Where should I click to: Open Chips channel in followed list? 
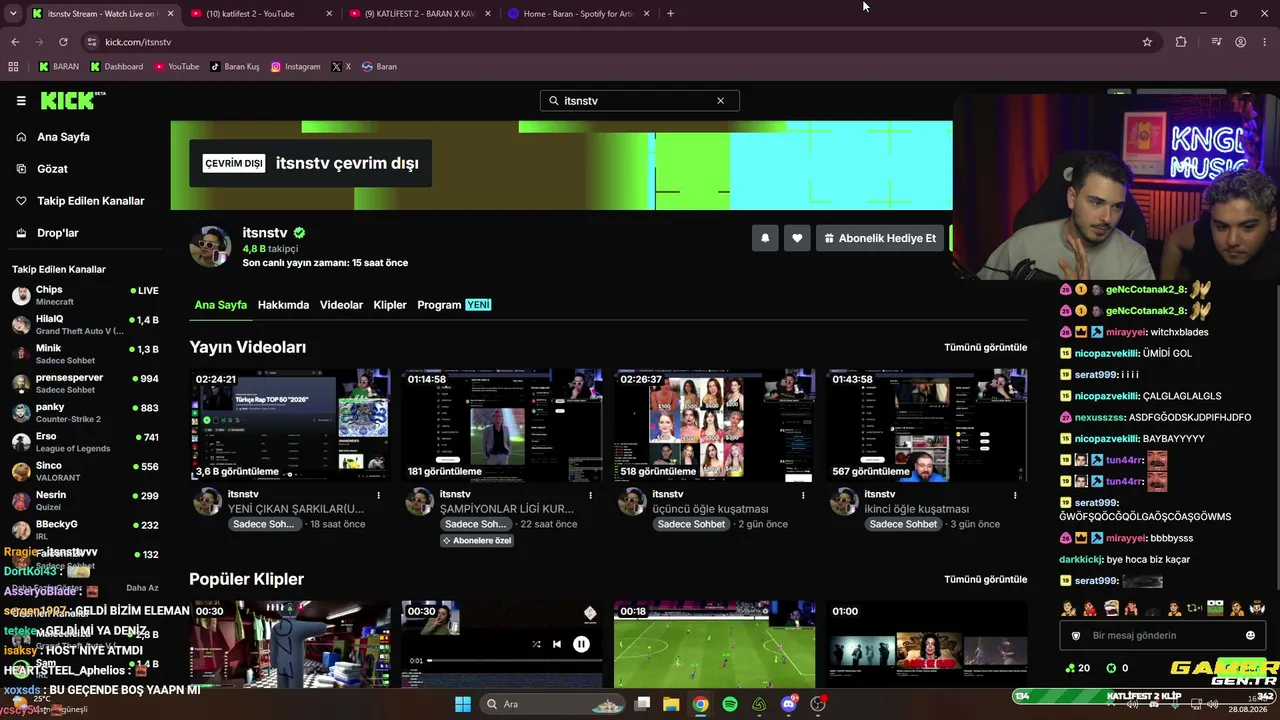pos(85,295)
